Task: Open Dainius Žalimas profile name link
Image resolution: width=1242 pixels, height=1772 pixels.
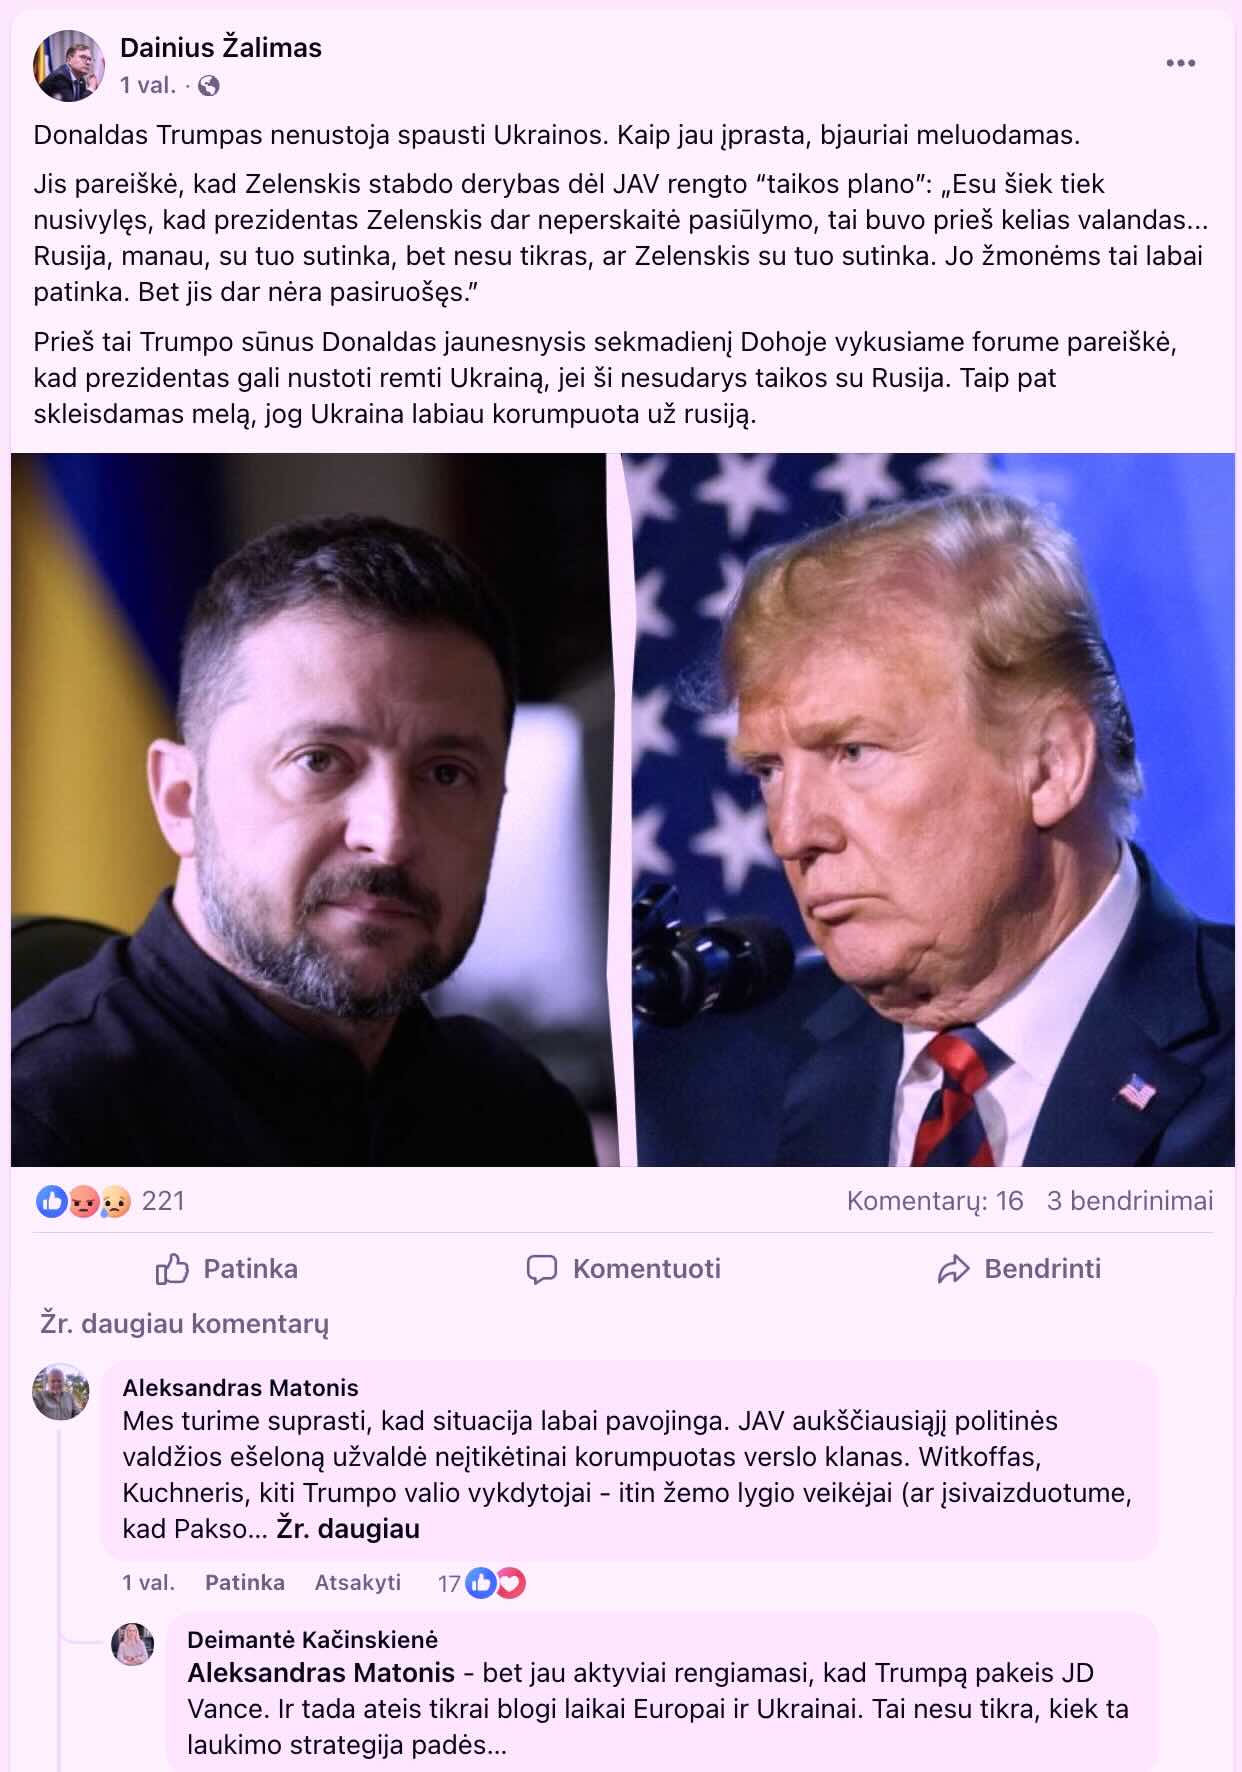Action: pyautogui.click(x=221, y=48)
